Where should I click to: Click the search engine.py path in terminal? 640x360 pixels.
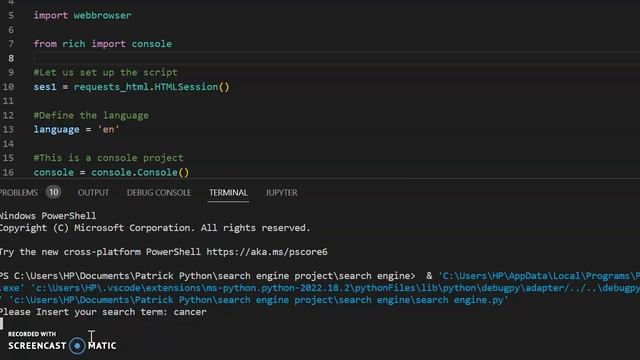point(258,300)
